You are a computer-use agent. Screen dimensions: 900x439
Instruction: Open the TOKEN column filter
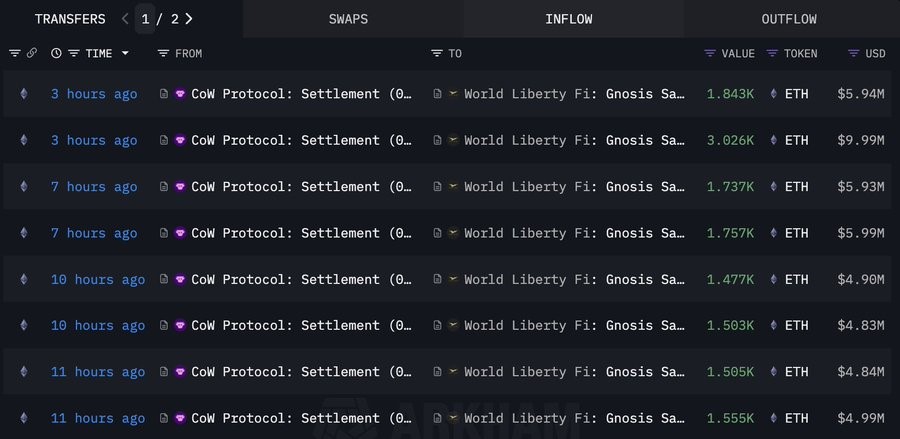(x=772, y=53)
